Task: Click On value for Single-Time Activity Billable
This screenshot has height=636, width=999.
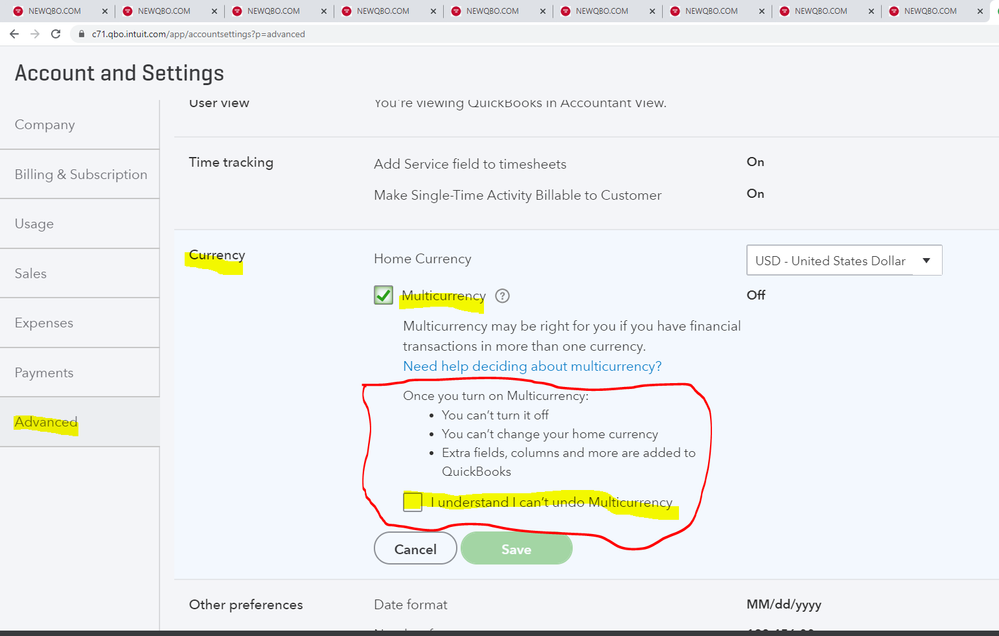Action: tap(755, 194)
